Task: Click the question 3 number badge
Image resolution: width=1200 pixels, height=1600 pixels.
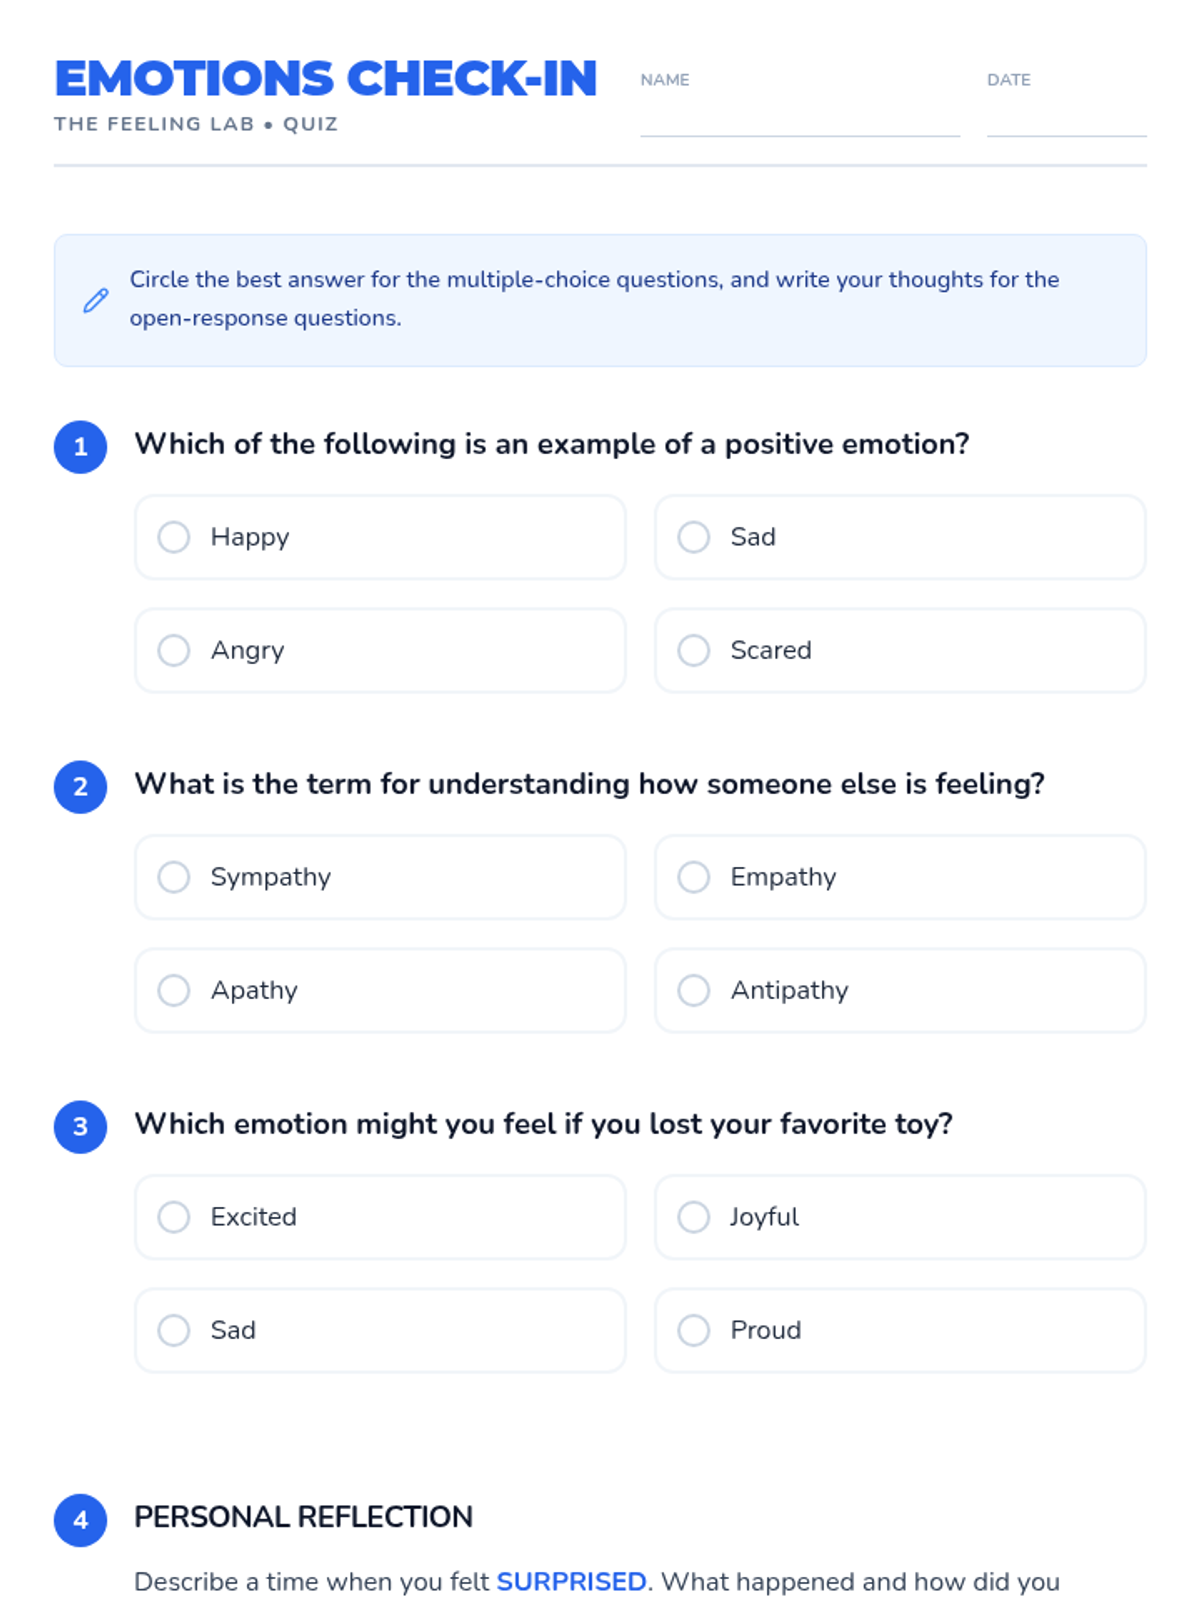Action: point(81,1127)
